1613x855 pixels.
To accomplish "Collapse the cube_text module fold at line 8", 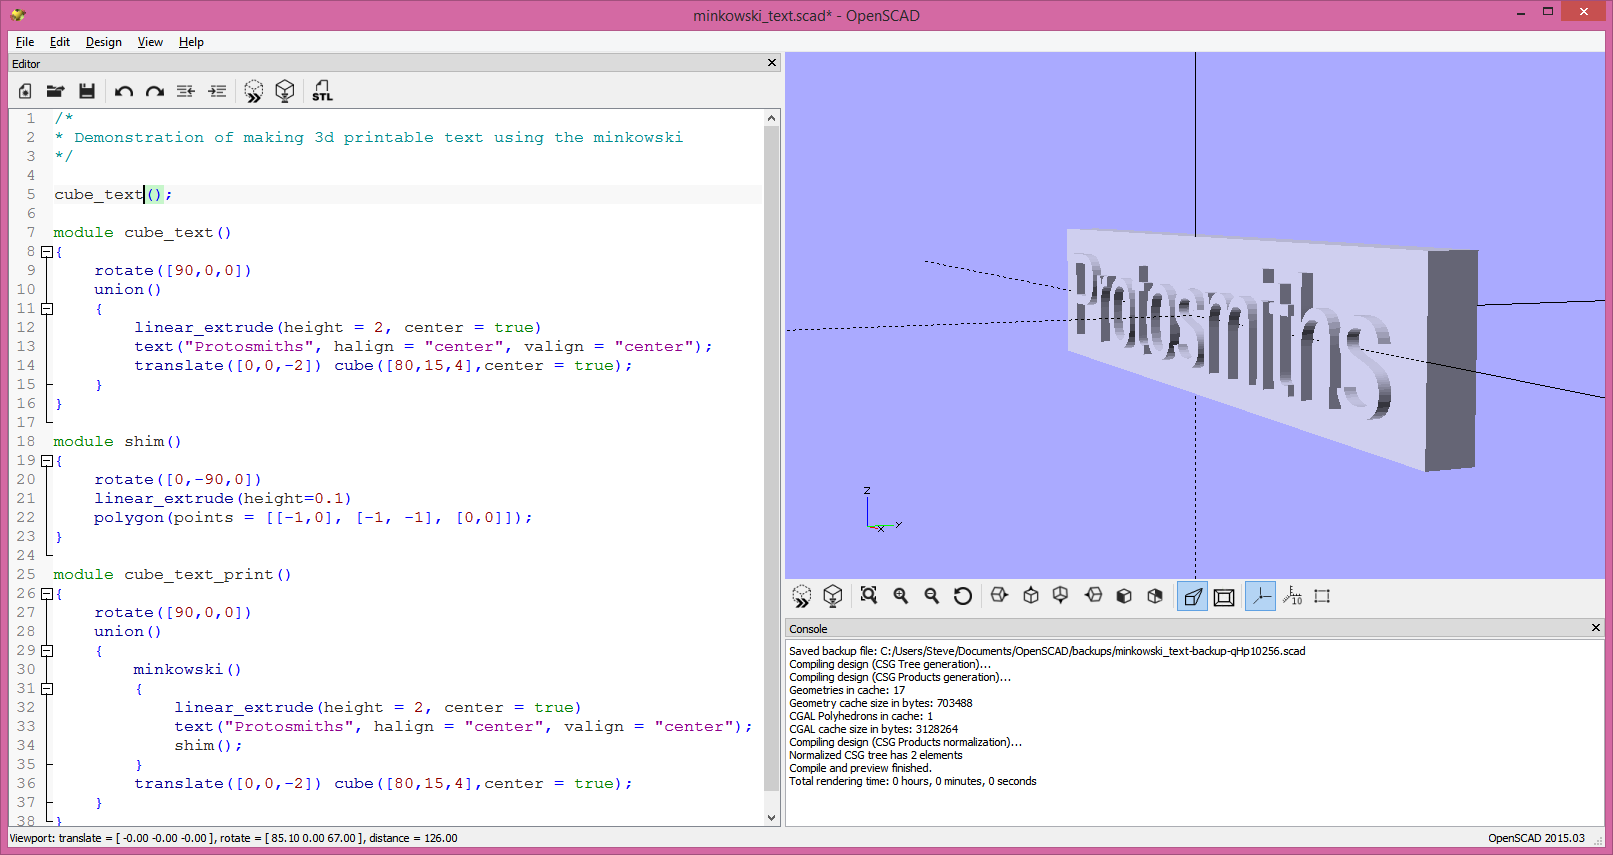I will coord(46,252).
